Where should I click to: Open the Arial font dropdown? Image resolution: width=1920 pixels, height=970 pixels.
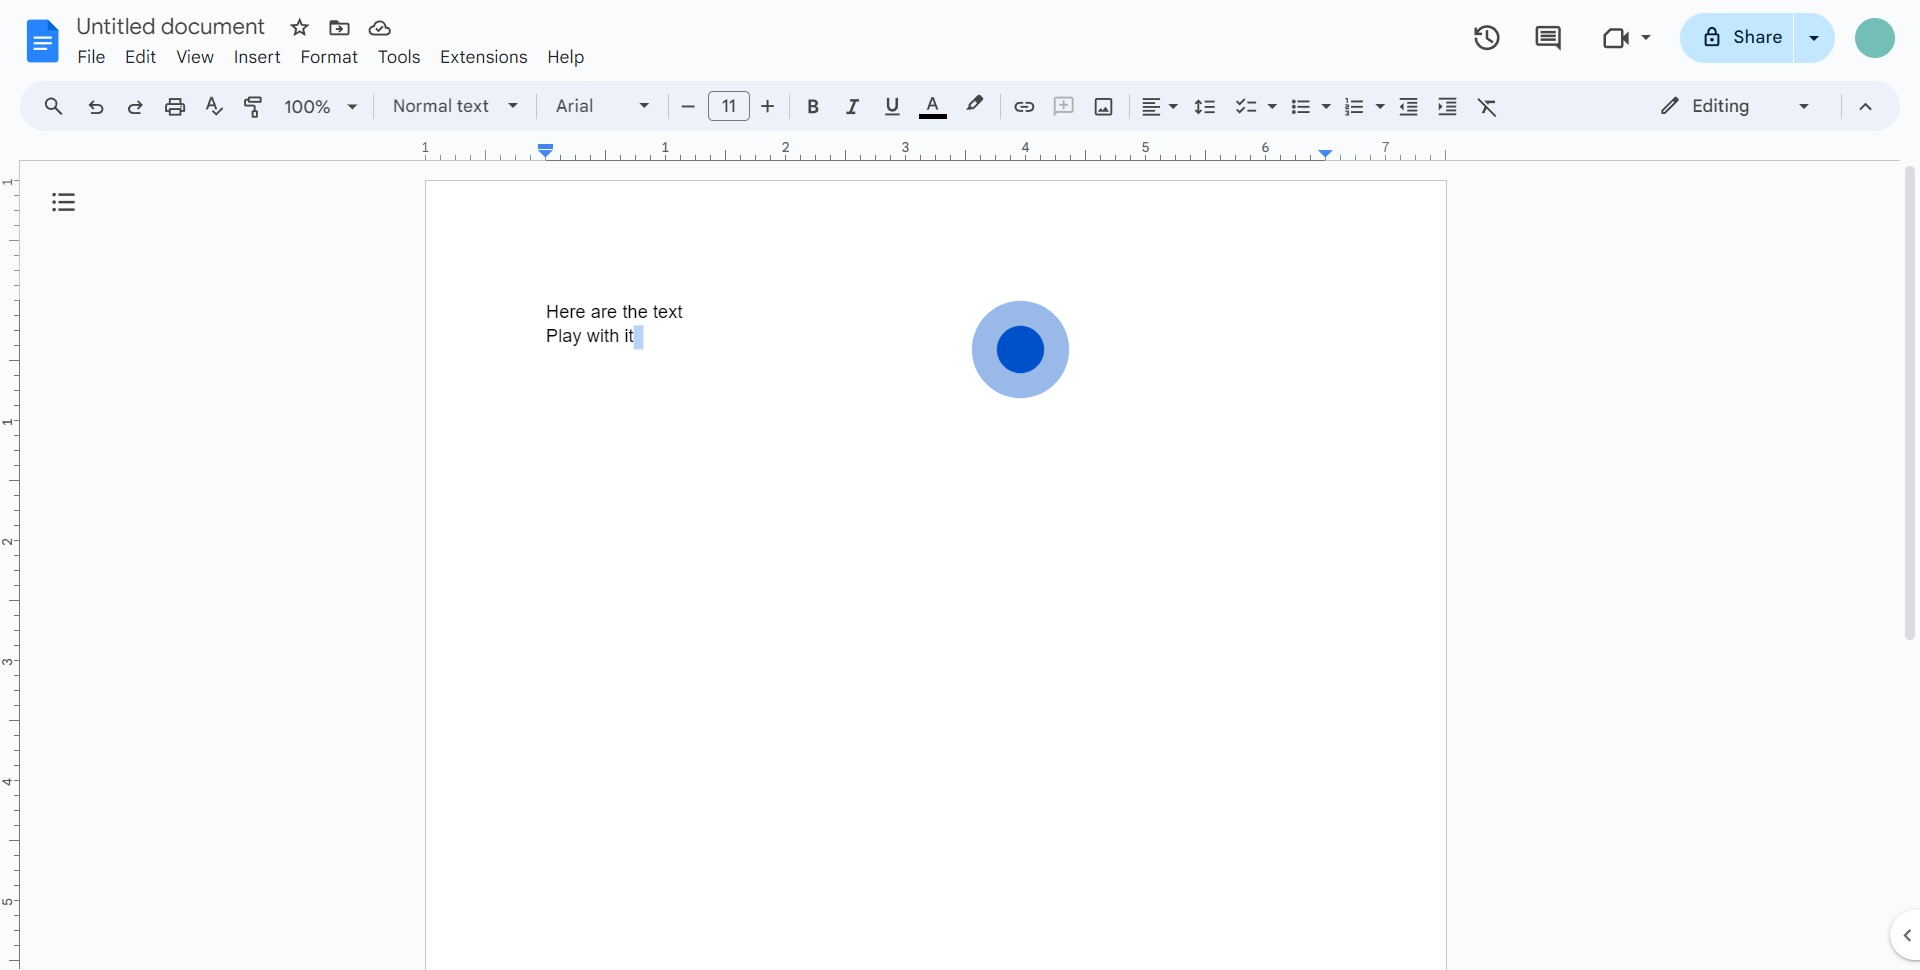(602, 107)
